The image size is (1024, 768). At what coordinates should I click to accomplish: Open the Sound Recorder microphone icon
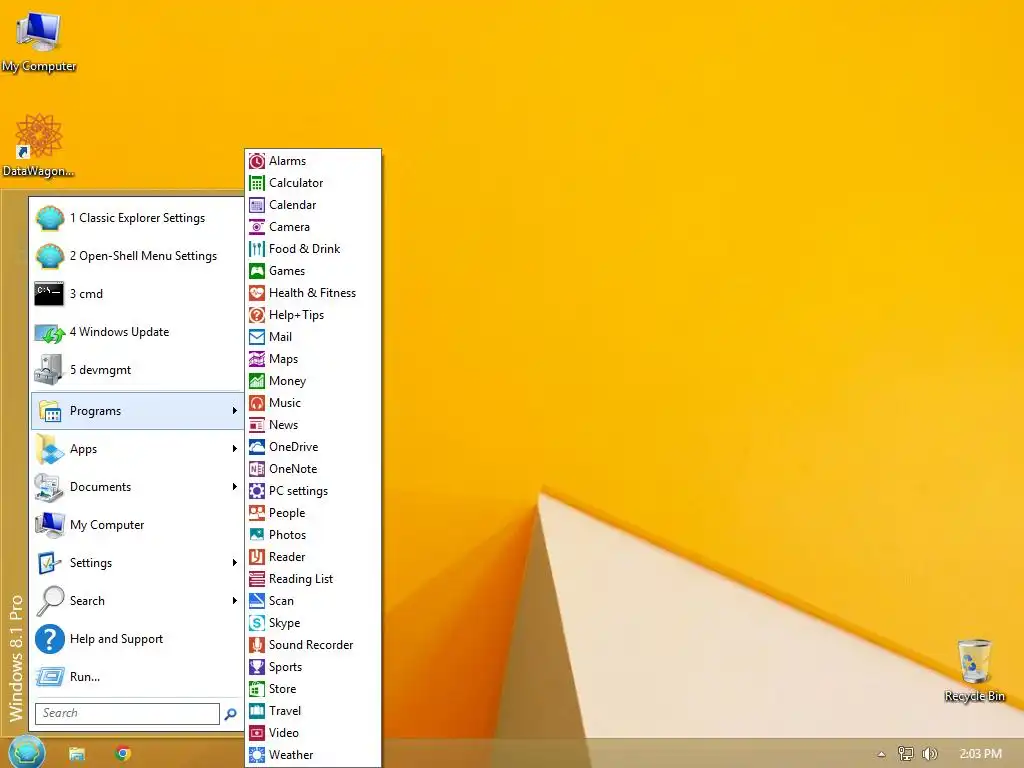coord(257,645)
